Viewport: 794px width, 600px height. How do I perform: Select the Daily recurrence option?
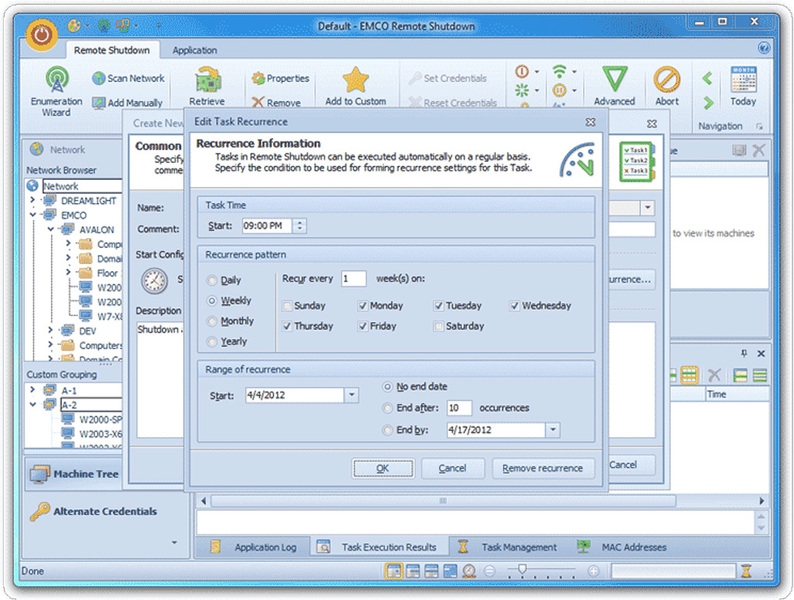point(224,280)
